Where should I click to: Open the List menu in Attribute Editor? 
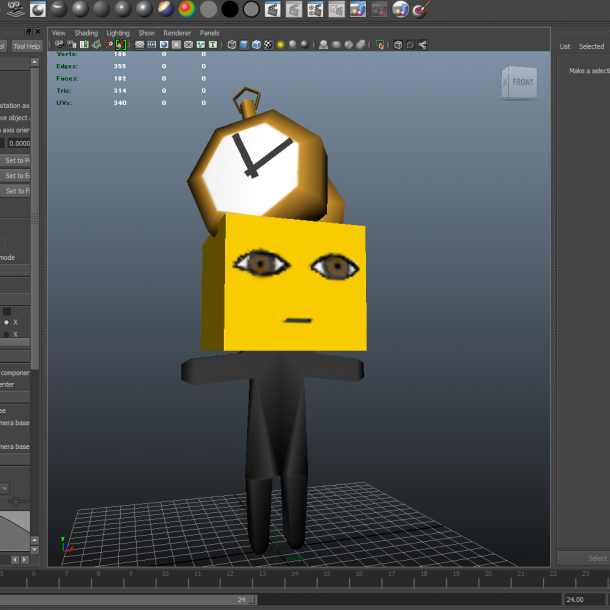565,46
